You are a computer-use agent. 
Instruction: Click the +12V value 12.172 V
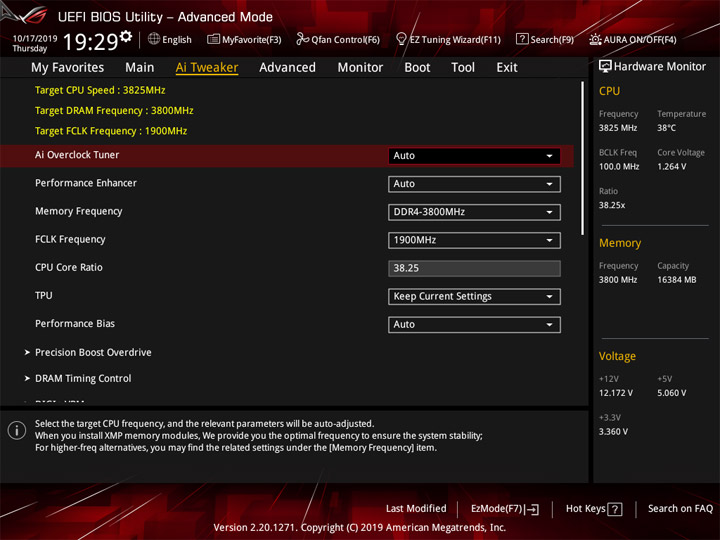(x=616, y=393)
